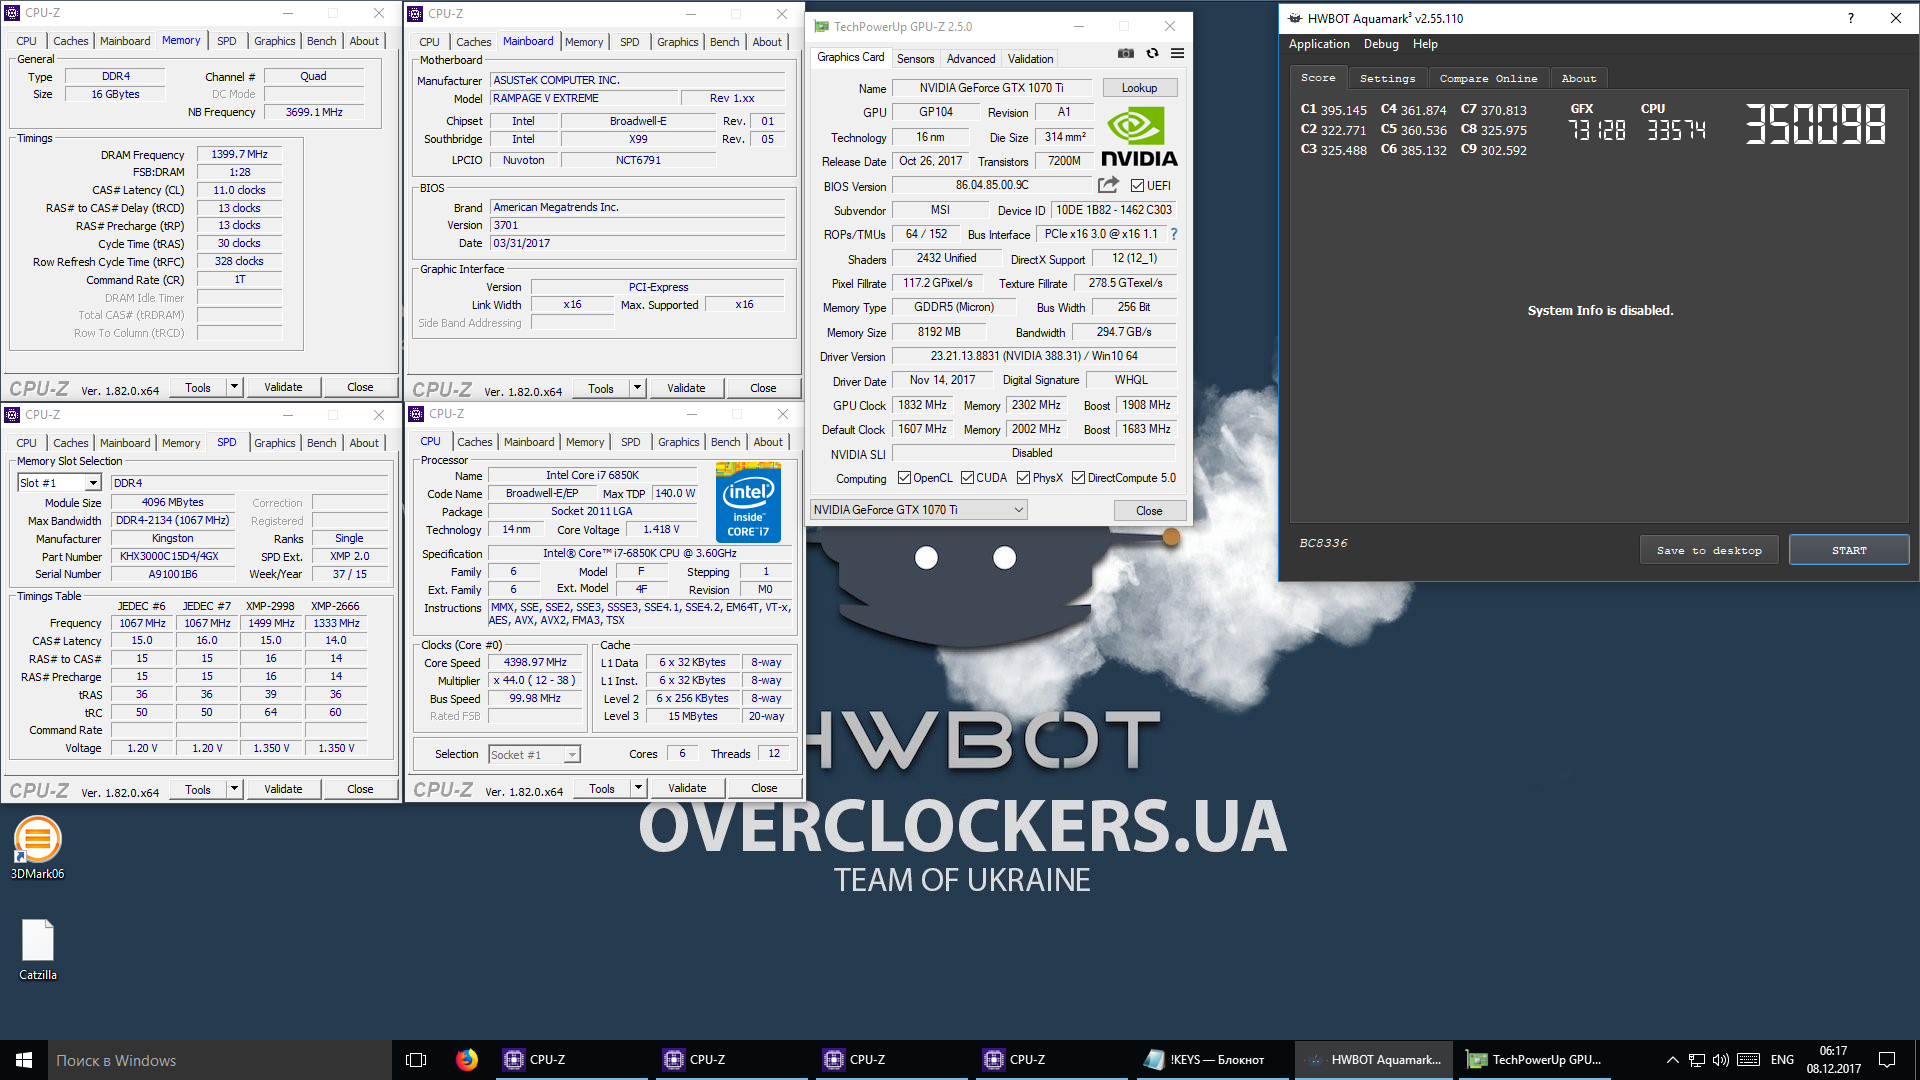Open Debug menu in Aquamark
Screen dimensions: 1920x1080
[1381, 44]
